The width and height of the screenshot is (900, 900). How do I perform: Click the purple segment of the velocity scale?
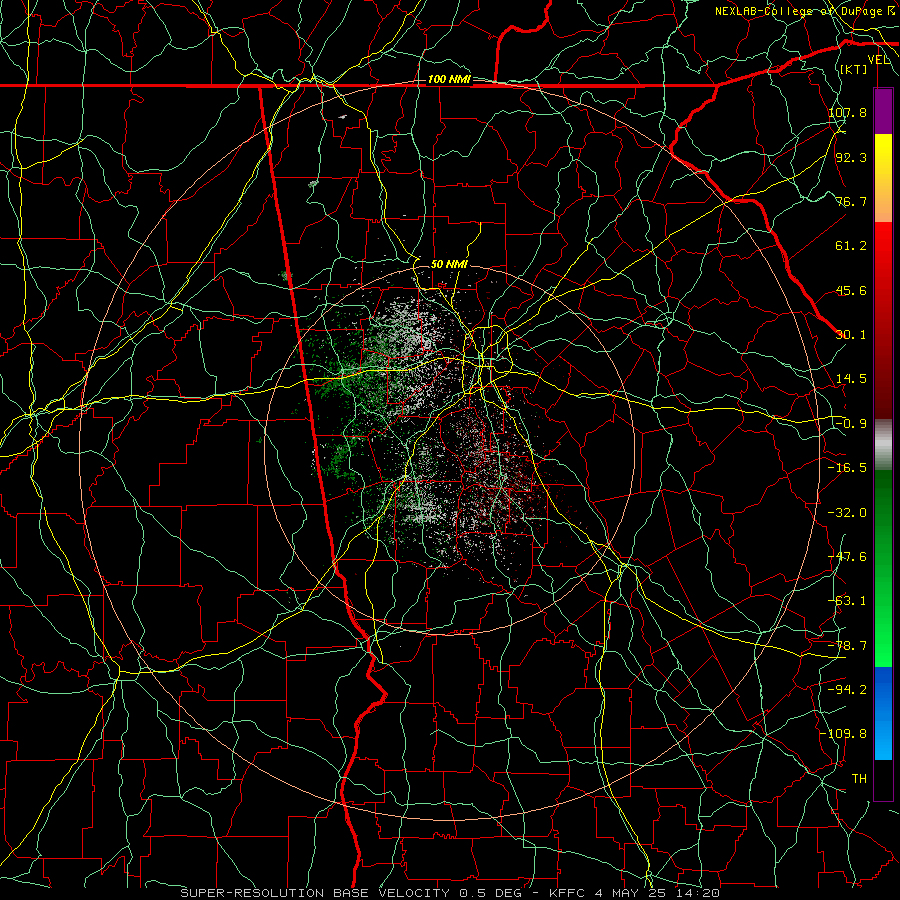(x=883, y=111)
